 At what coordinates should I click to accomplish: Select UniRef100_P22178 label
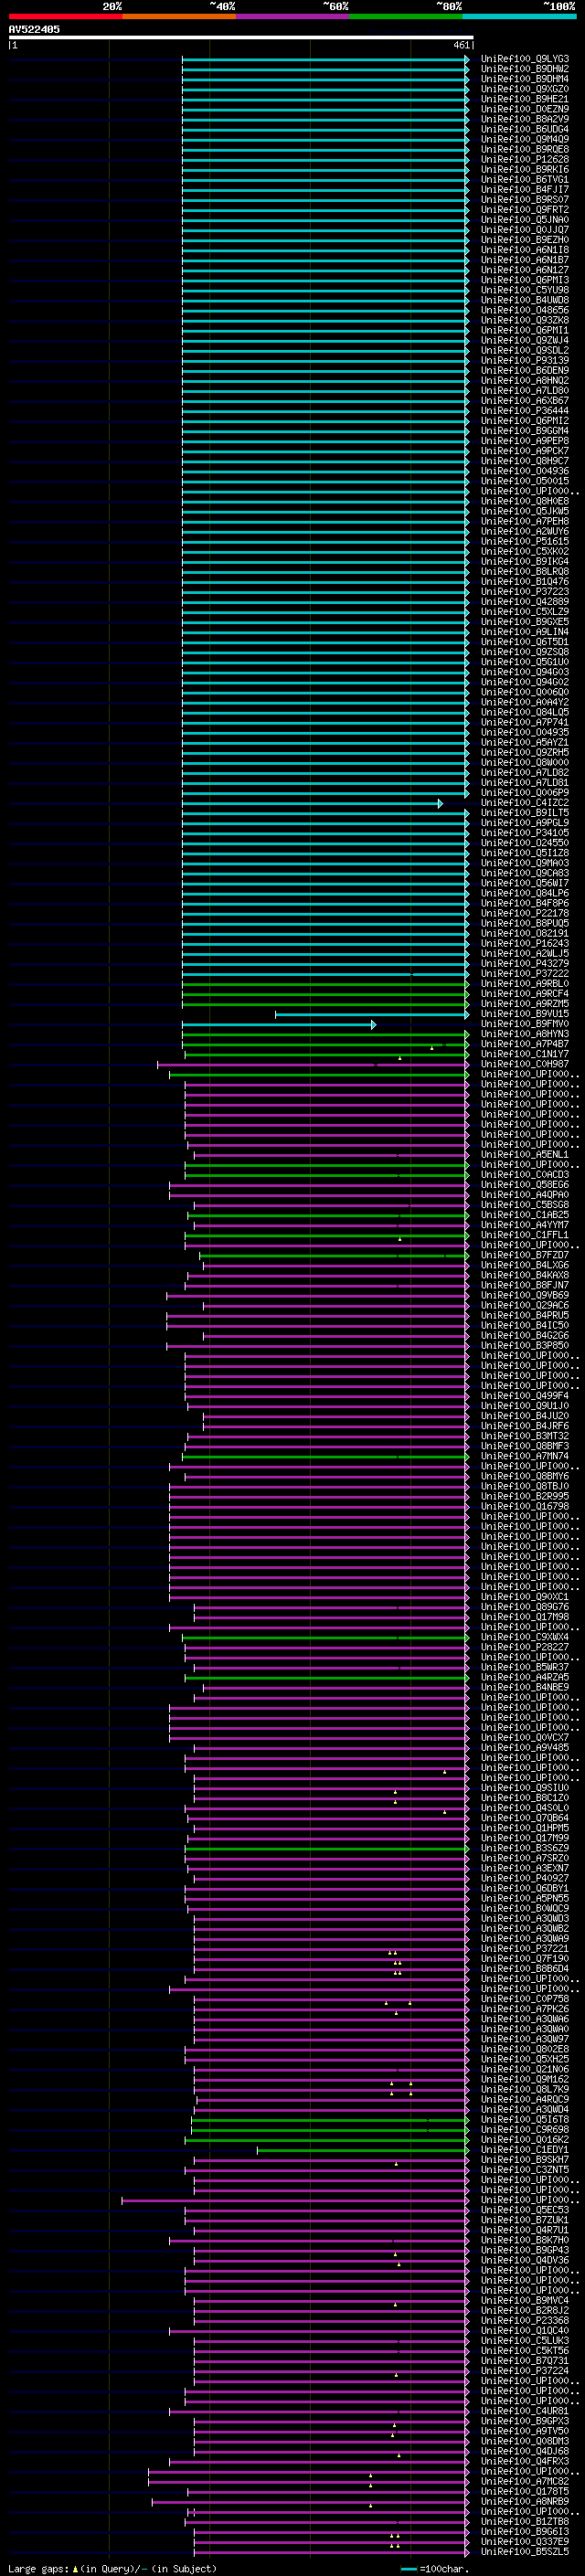pyautogui.click(x=525, y=913)
